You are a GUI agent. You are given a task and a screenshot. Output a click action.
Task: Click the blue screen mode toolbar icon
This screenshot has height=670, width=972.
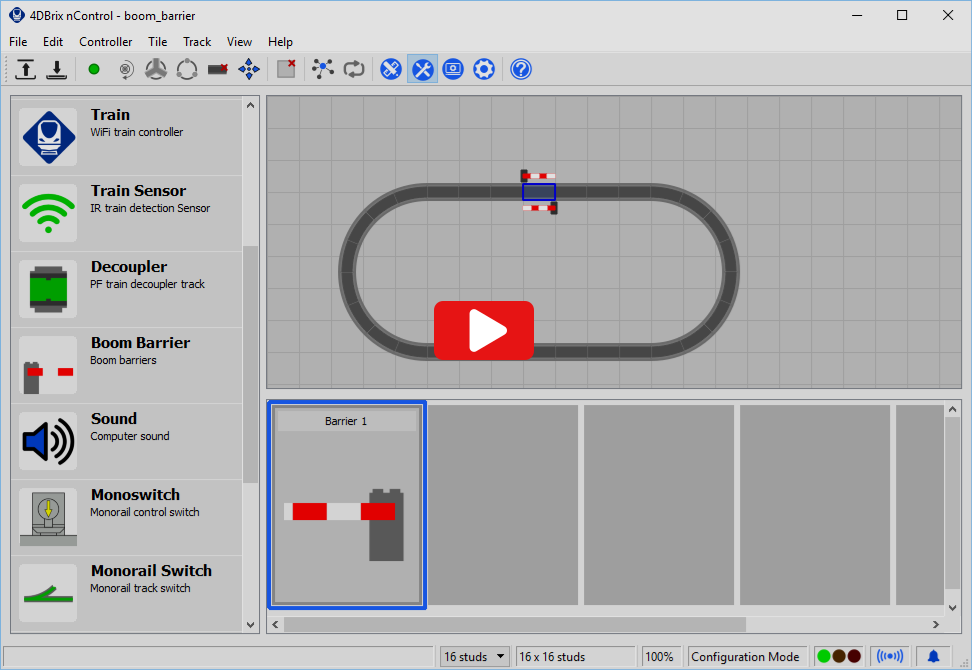coord(453,69)
